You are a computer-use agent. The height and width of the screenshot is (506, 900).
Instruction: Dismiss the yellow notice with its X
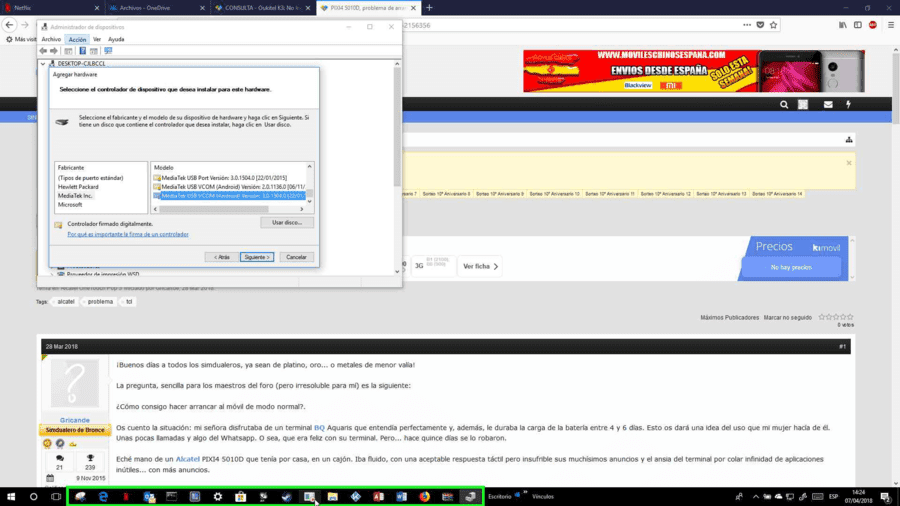[x=848, y=163]
